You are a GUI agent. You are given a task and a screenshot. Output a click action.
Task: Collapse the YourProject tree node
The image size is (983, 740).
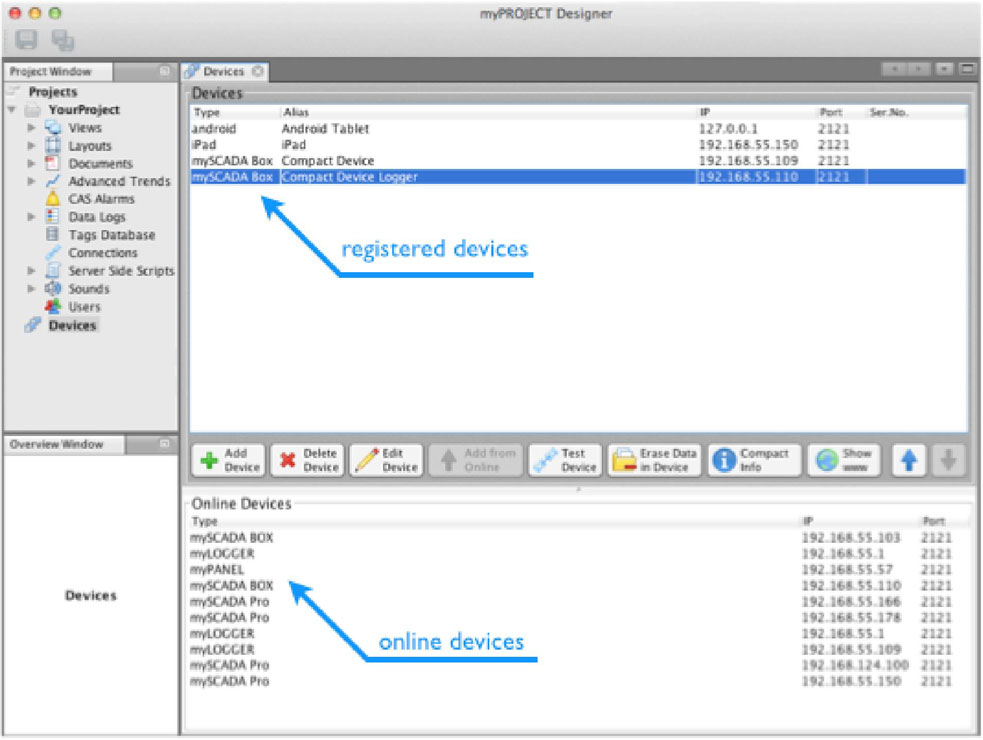pos(12,110)
